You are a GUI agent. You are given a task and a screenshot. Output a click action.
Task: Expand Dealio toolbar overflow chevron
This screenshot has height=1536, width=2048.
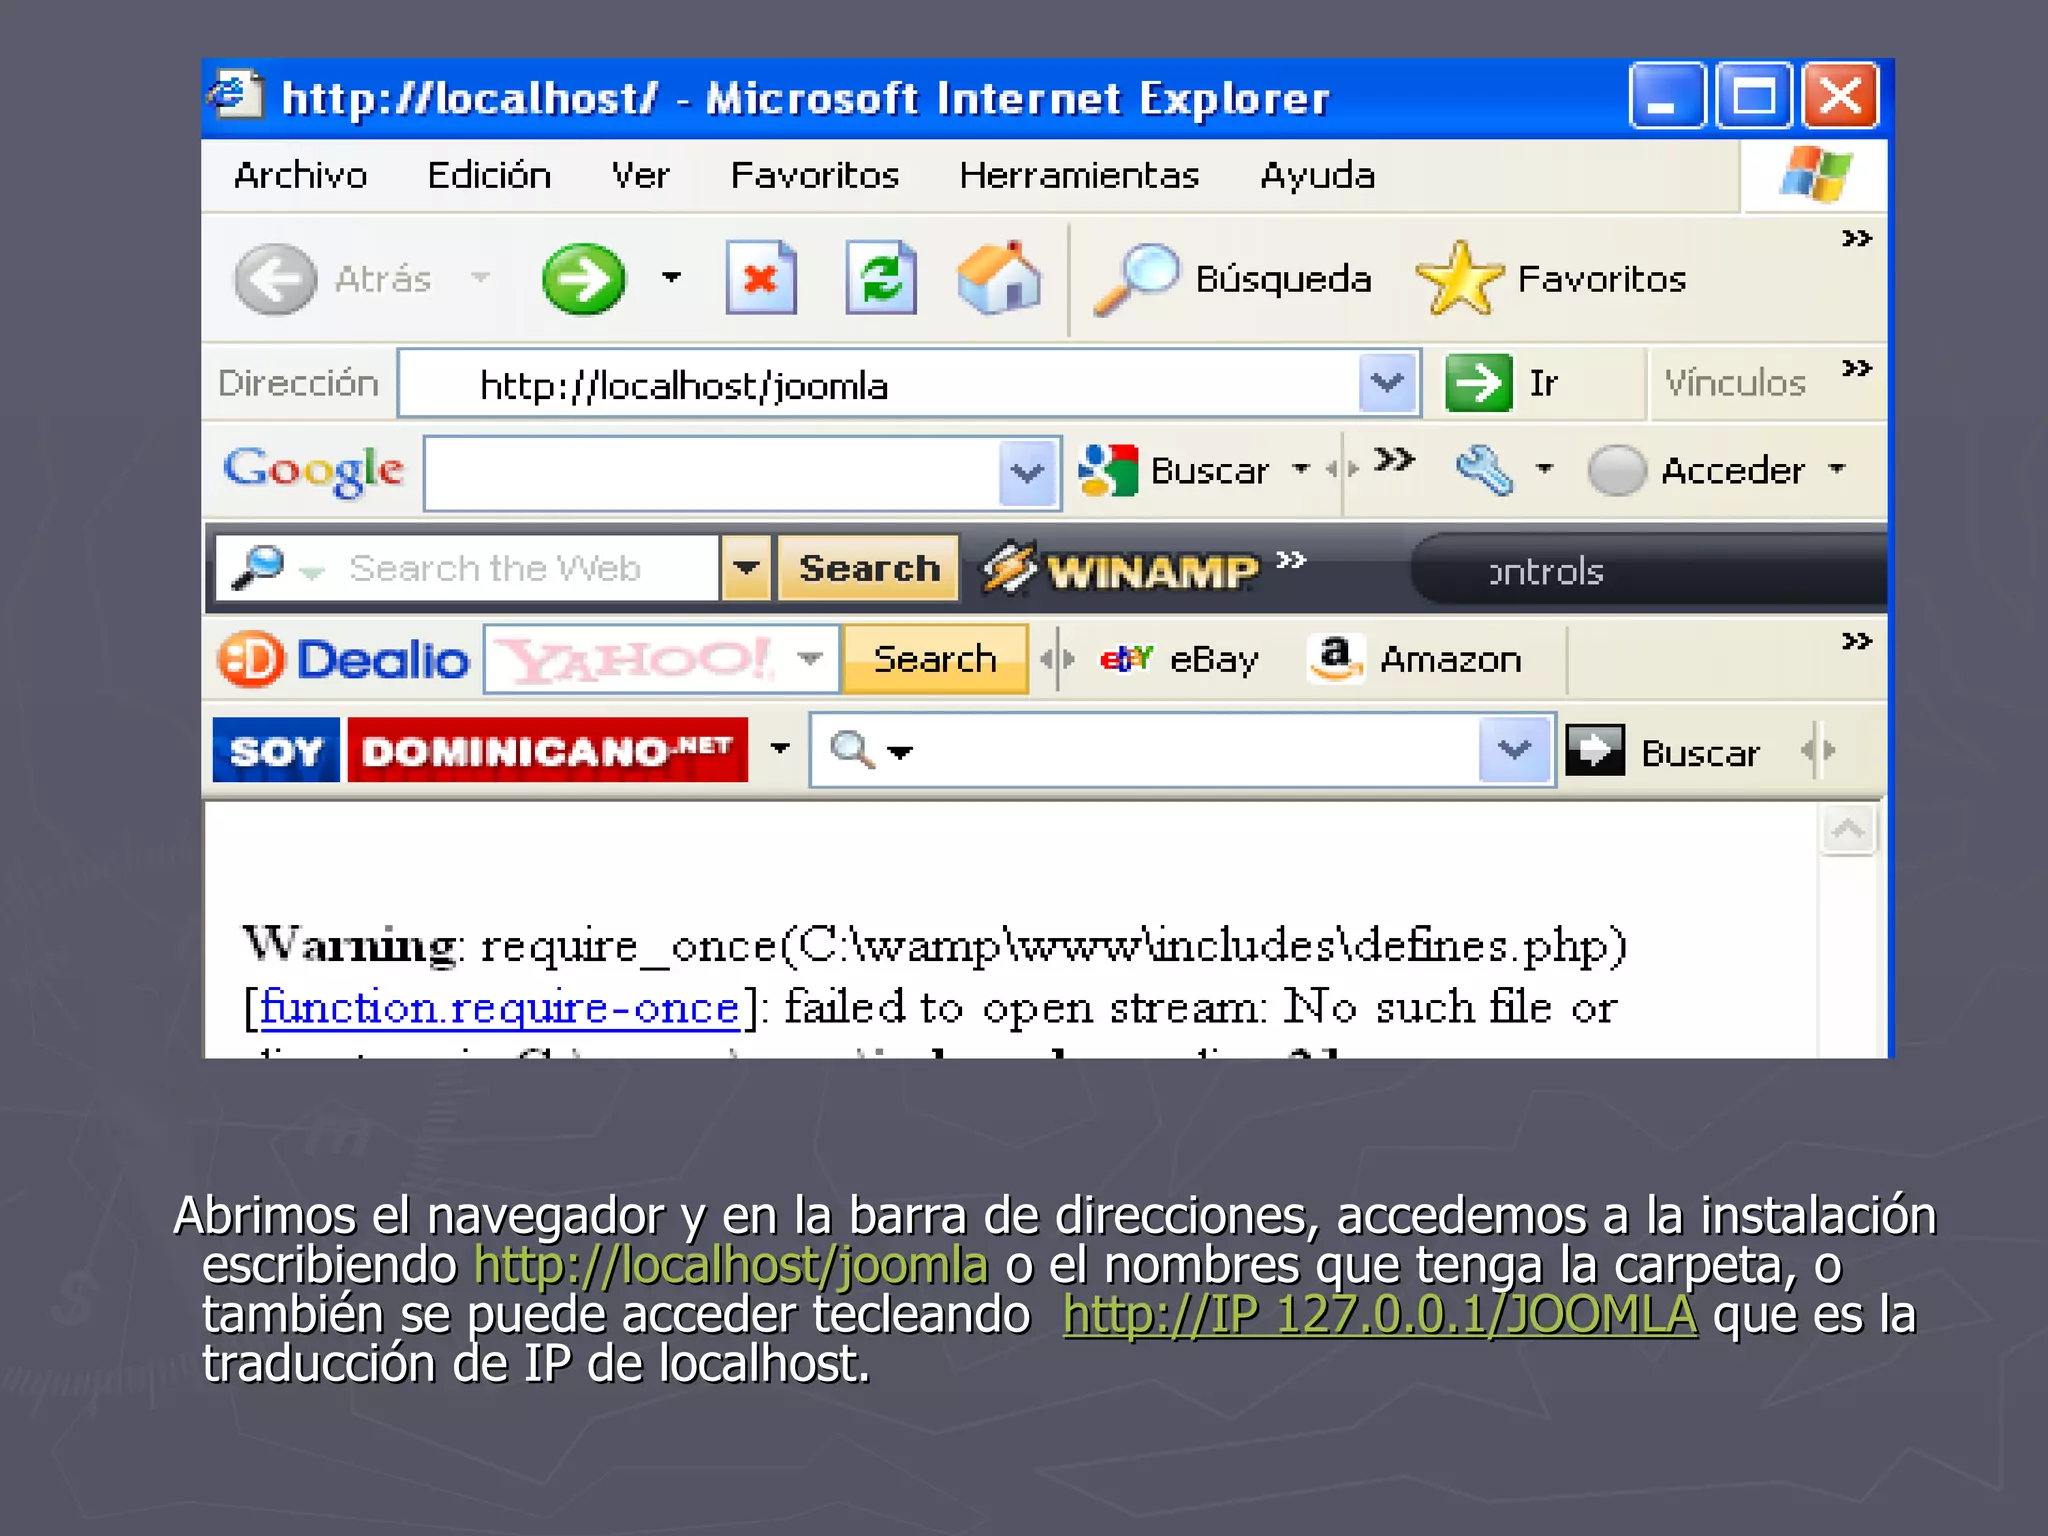pyautogui.click(x=1857, y=641)
